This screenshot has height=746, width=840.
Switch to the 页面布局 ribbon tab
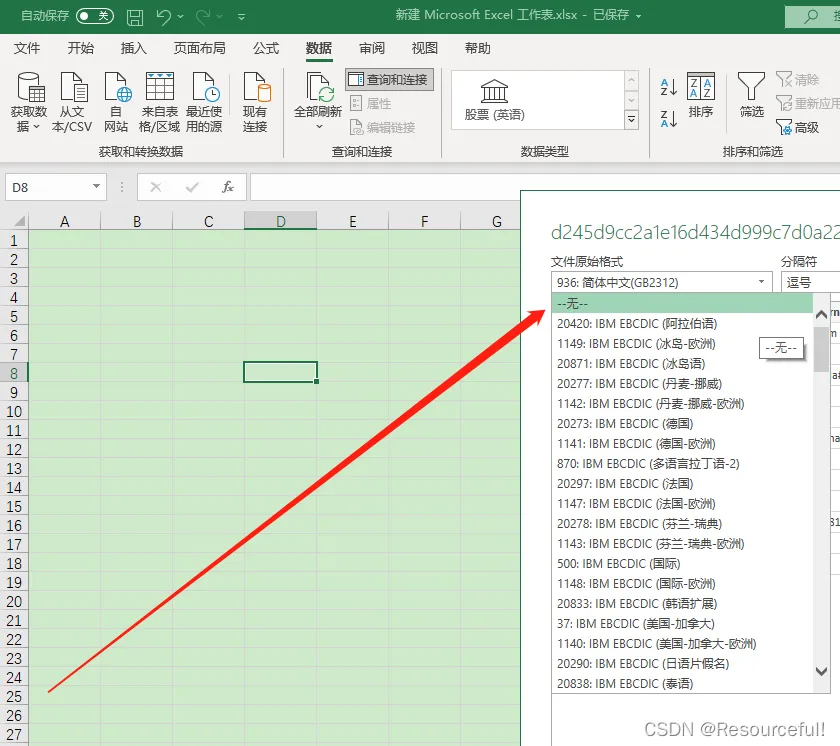point(199,48)
